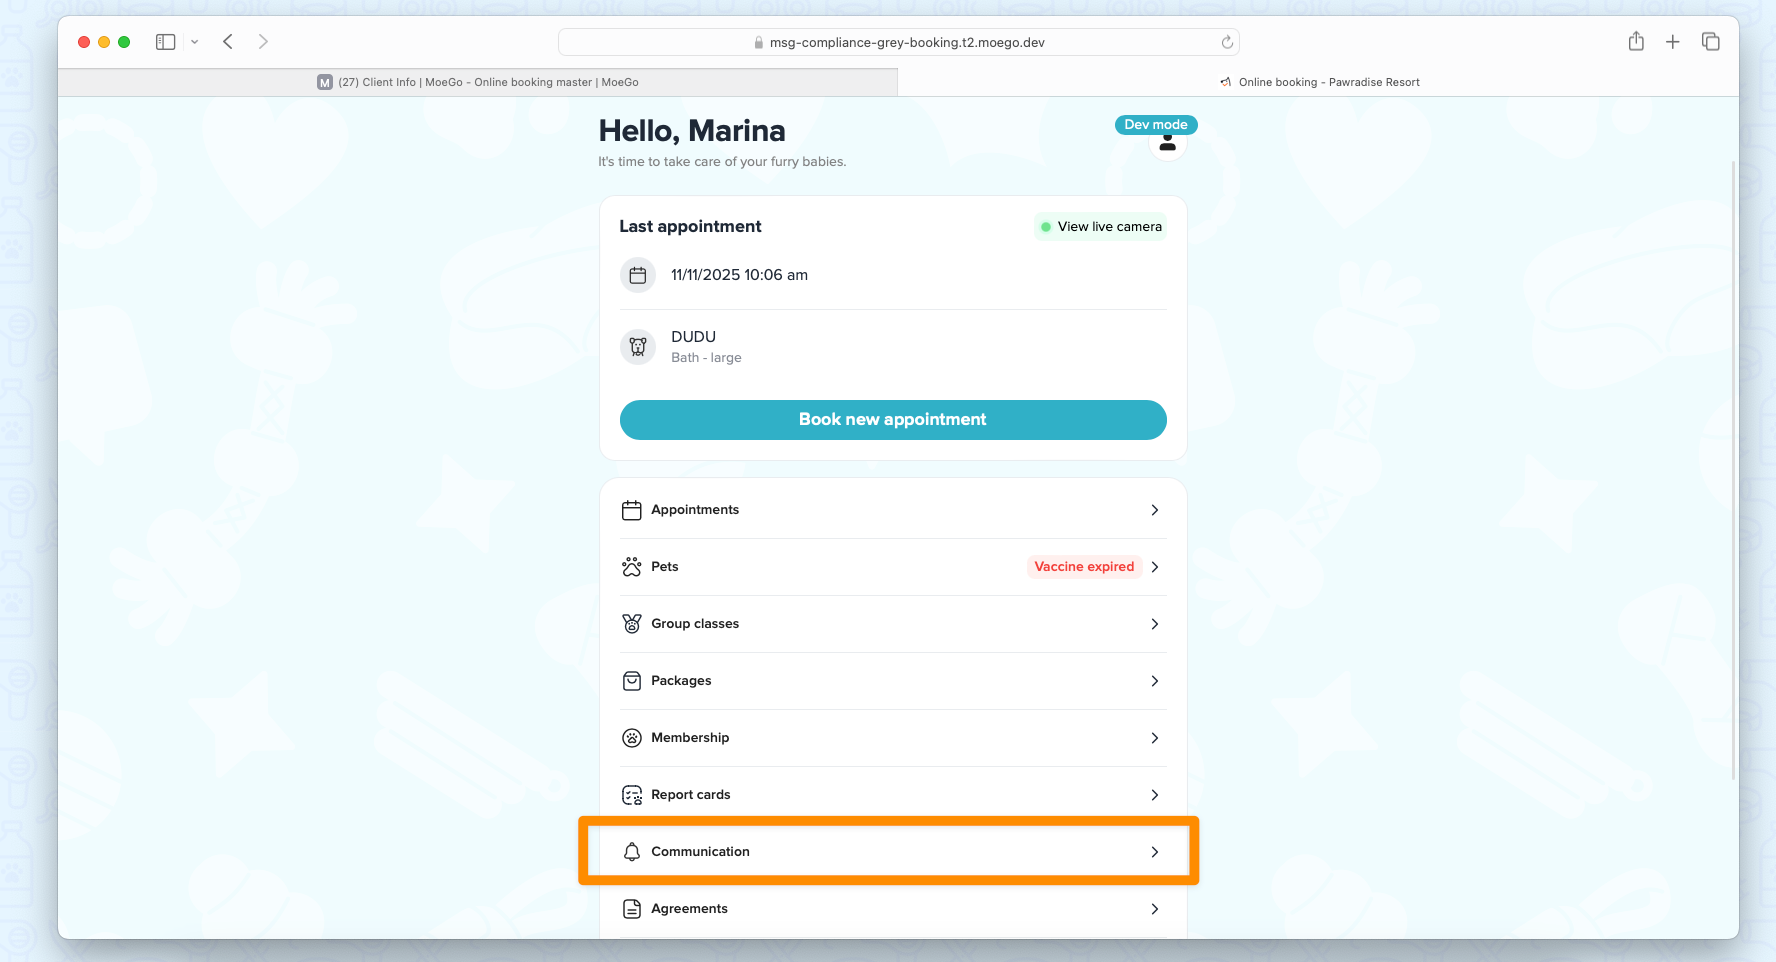This screenshot has width=1776, height=962.
Task: Expand the Agreements row chevron
Action: (x=1155, y=909)
